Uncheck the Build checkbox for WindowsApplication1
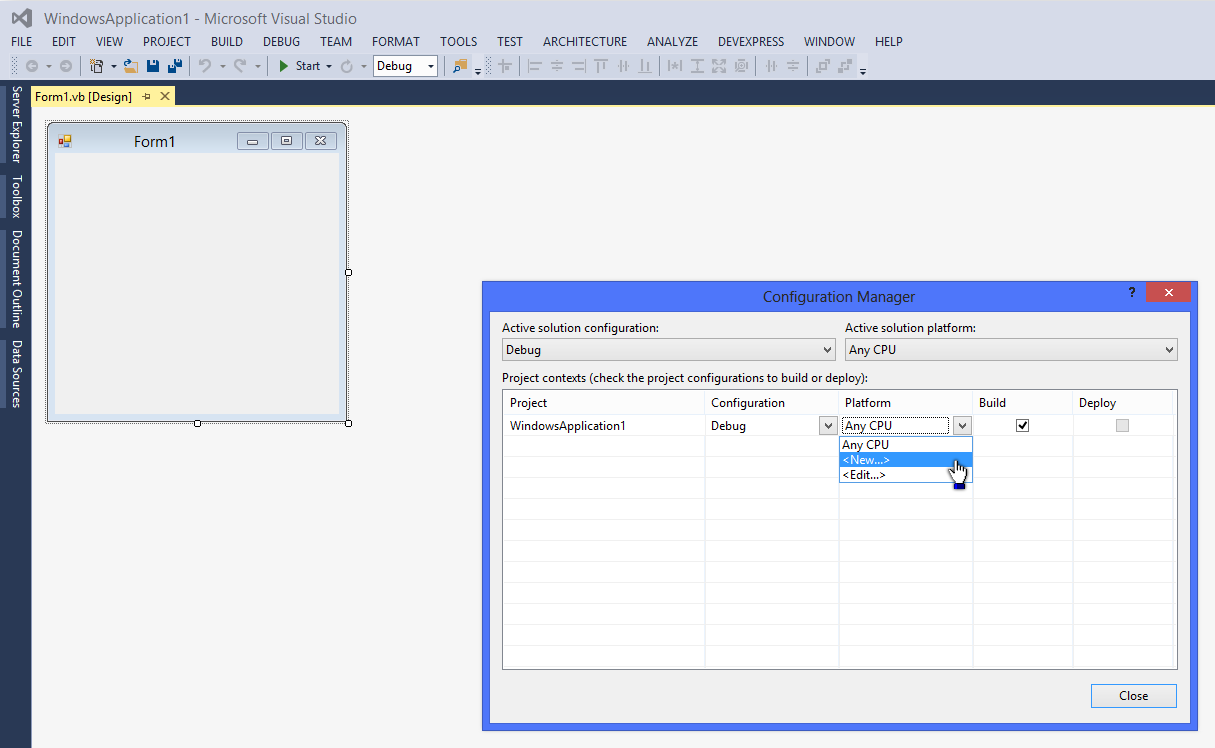 click(x=1022, y=425)
